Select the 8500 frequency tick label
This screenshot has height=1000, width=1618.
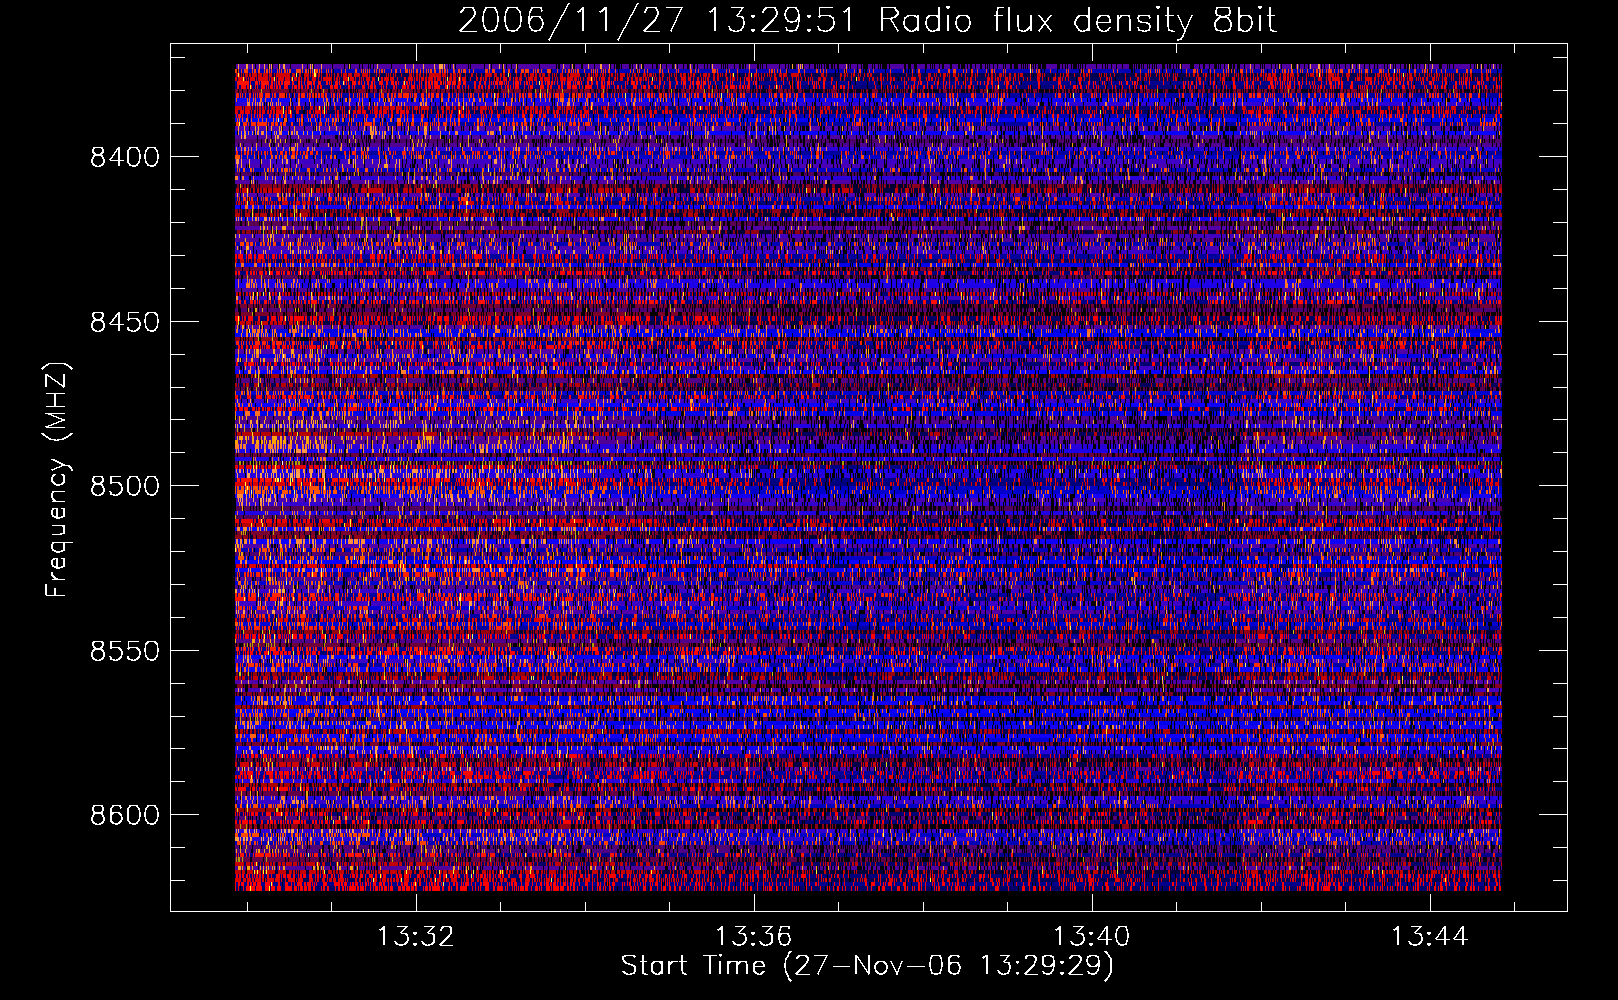[x=125, y=486]
